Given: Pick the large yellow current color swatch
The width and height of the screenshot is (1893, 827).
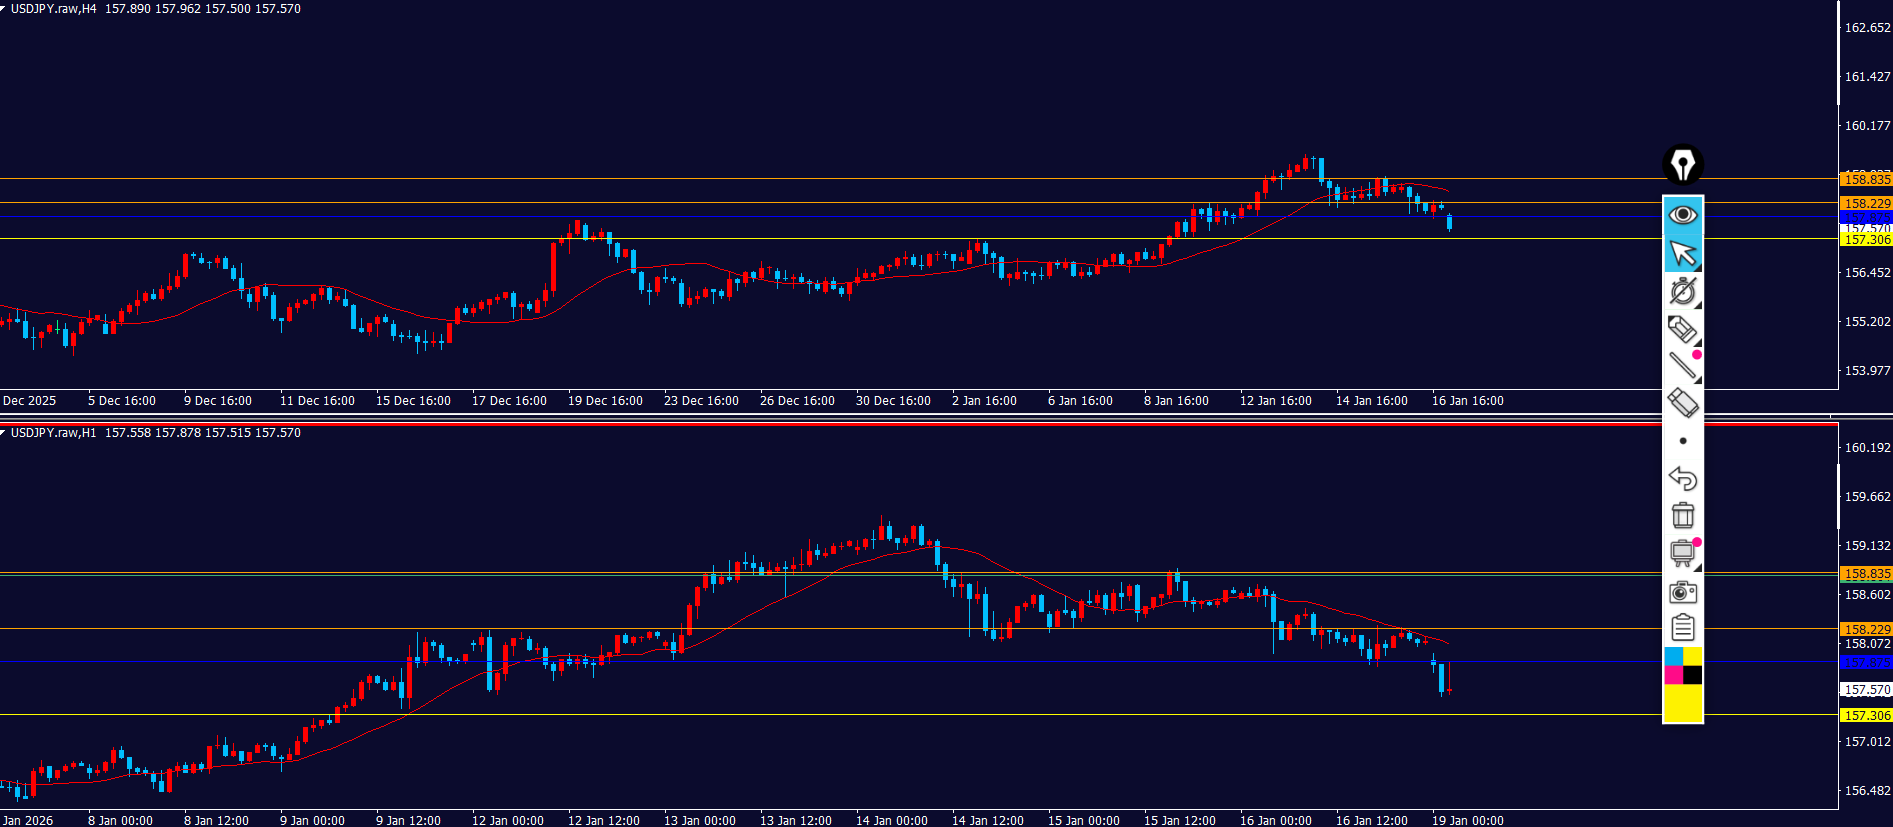Looking at the screenshot, I should tap(1682, 703).
